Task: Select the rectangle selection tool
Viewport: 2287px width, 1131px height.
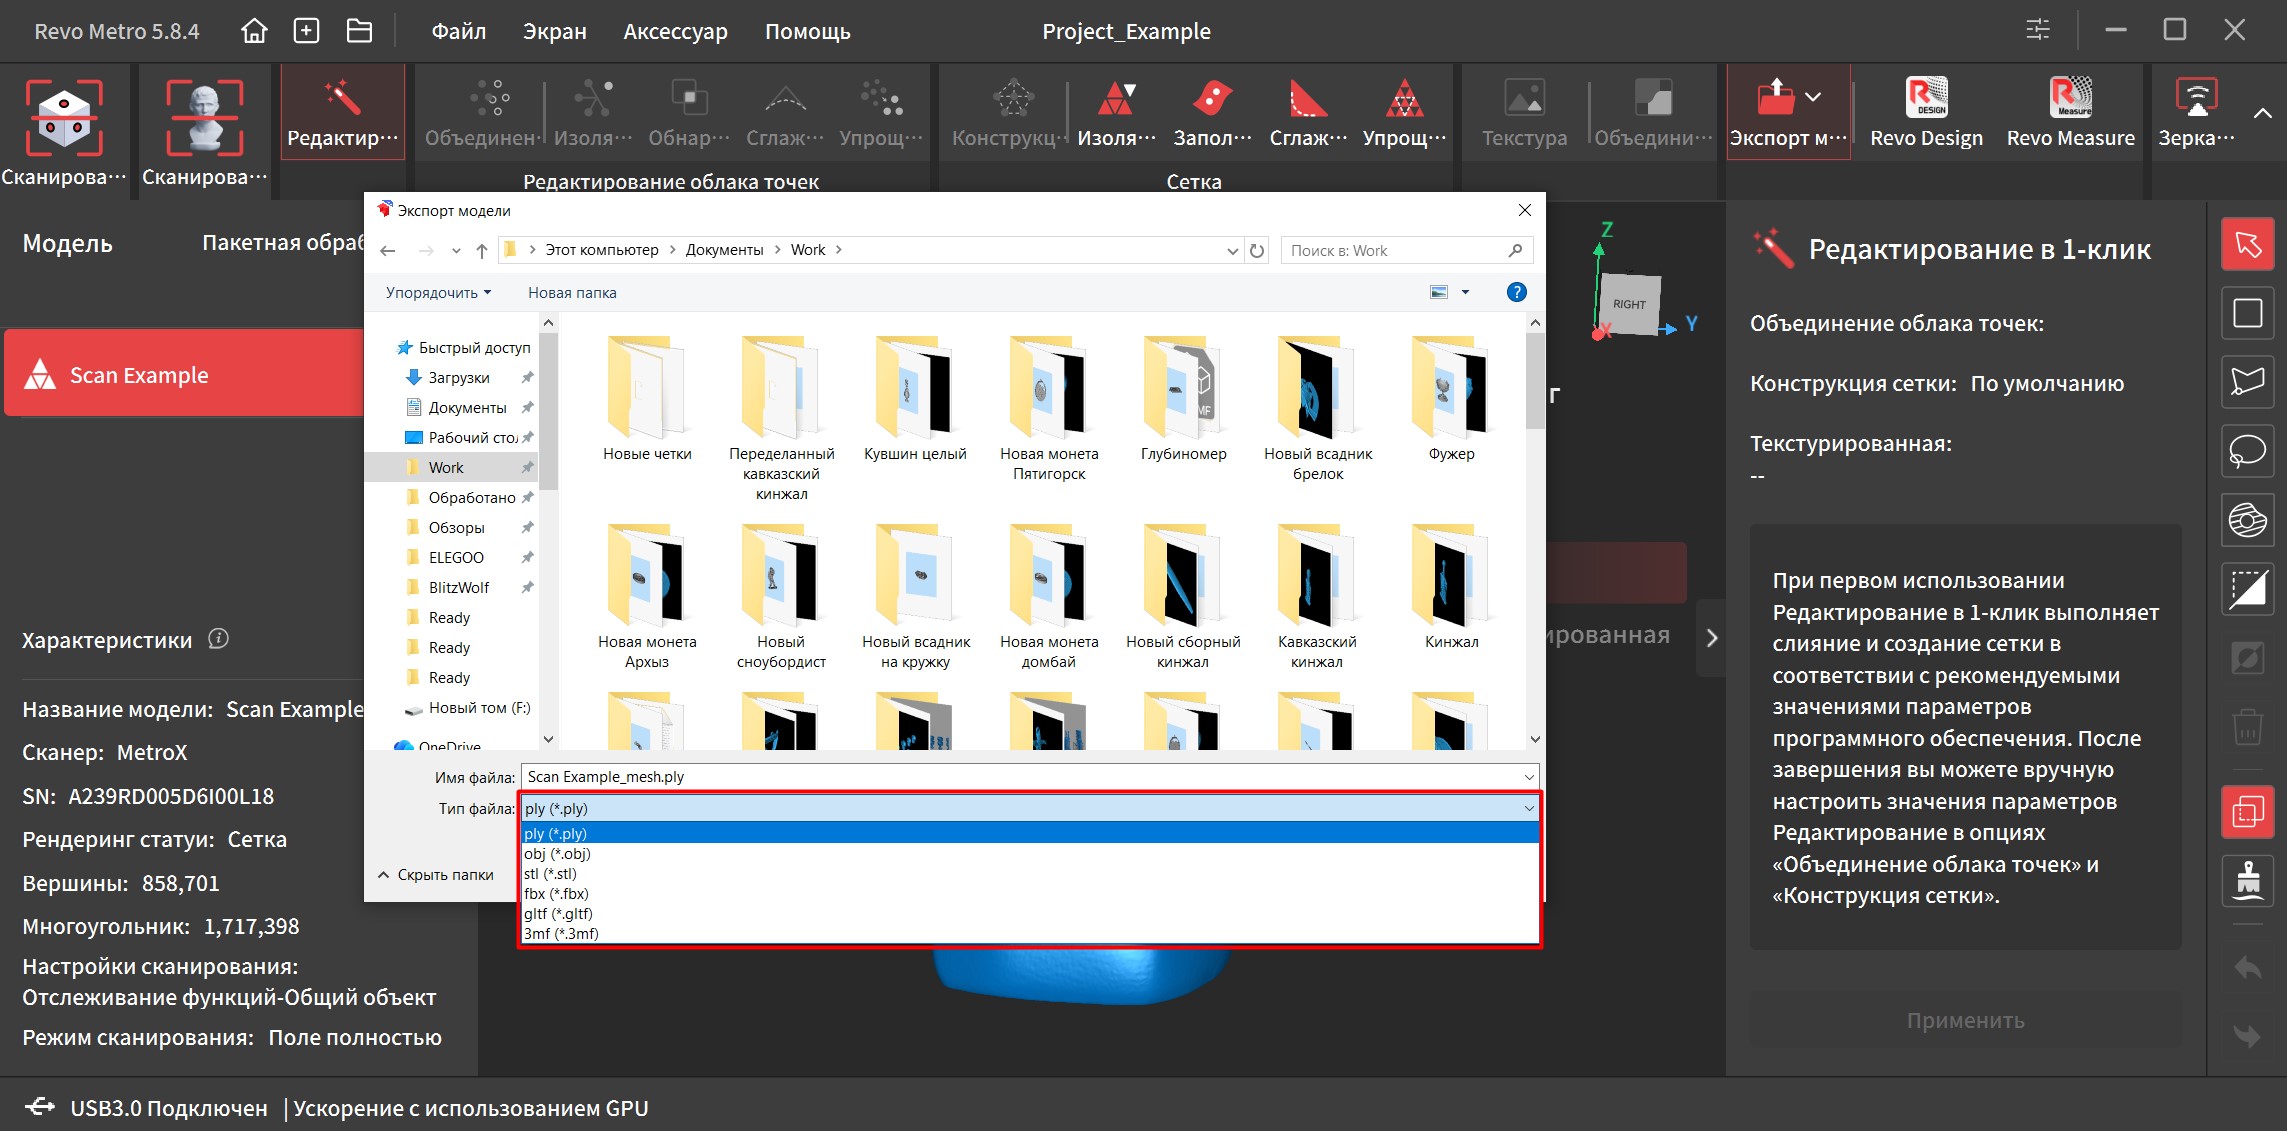Action: pos(2247,313)
